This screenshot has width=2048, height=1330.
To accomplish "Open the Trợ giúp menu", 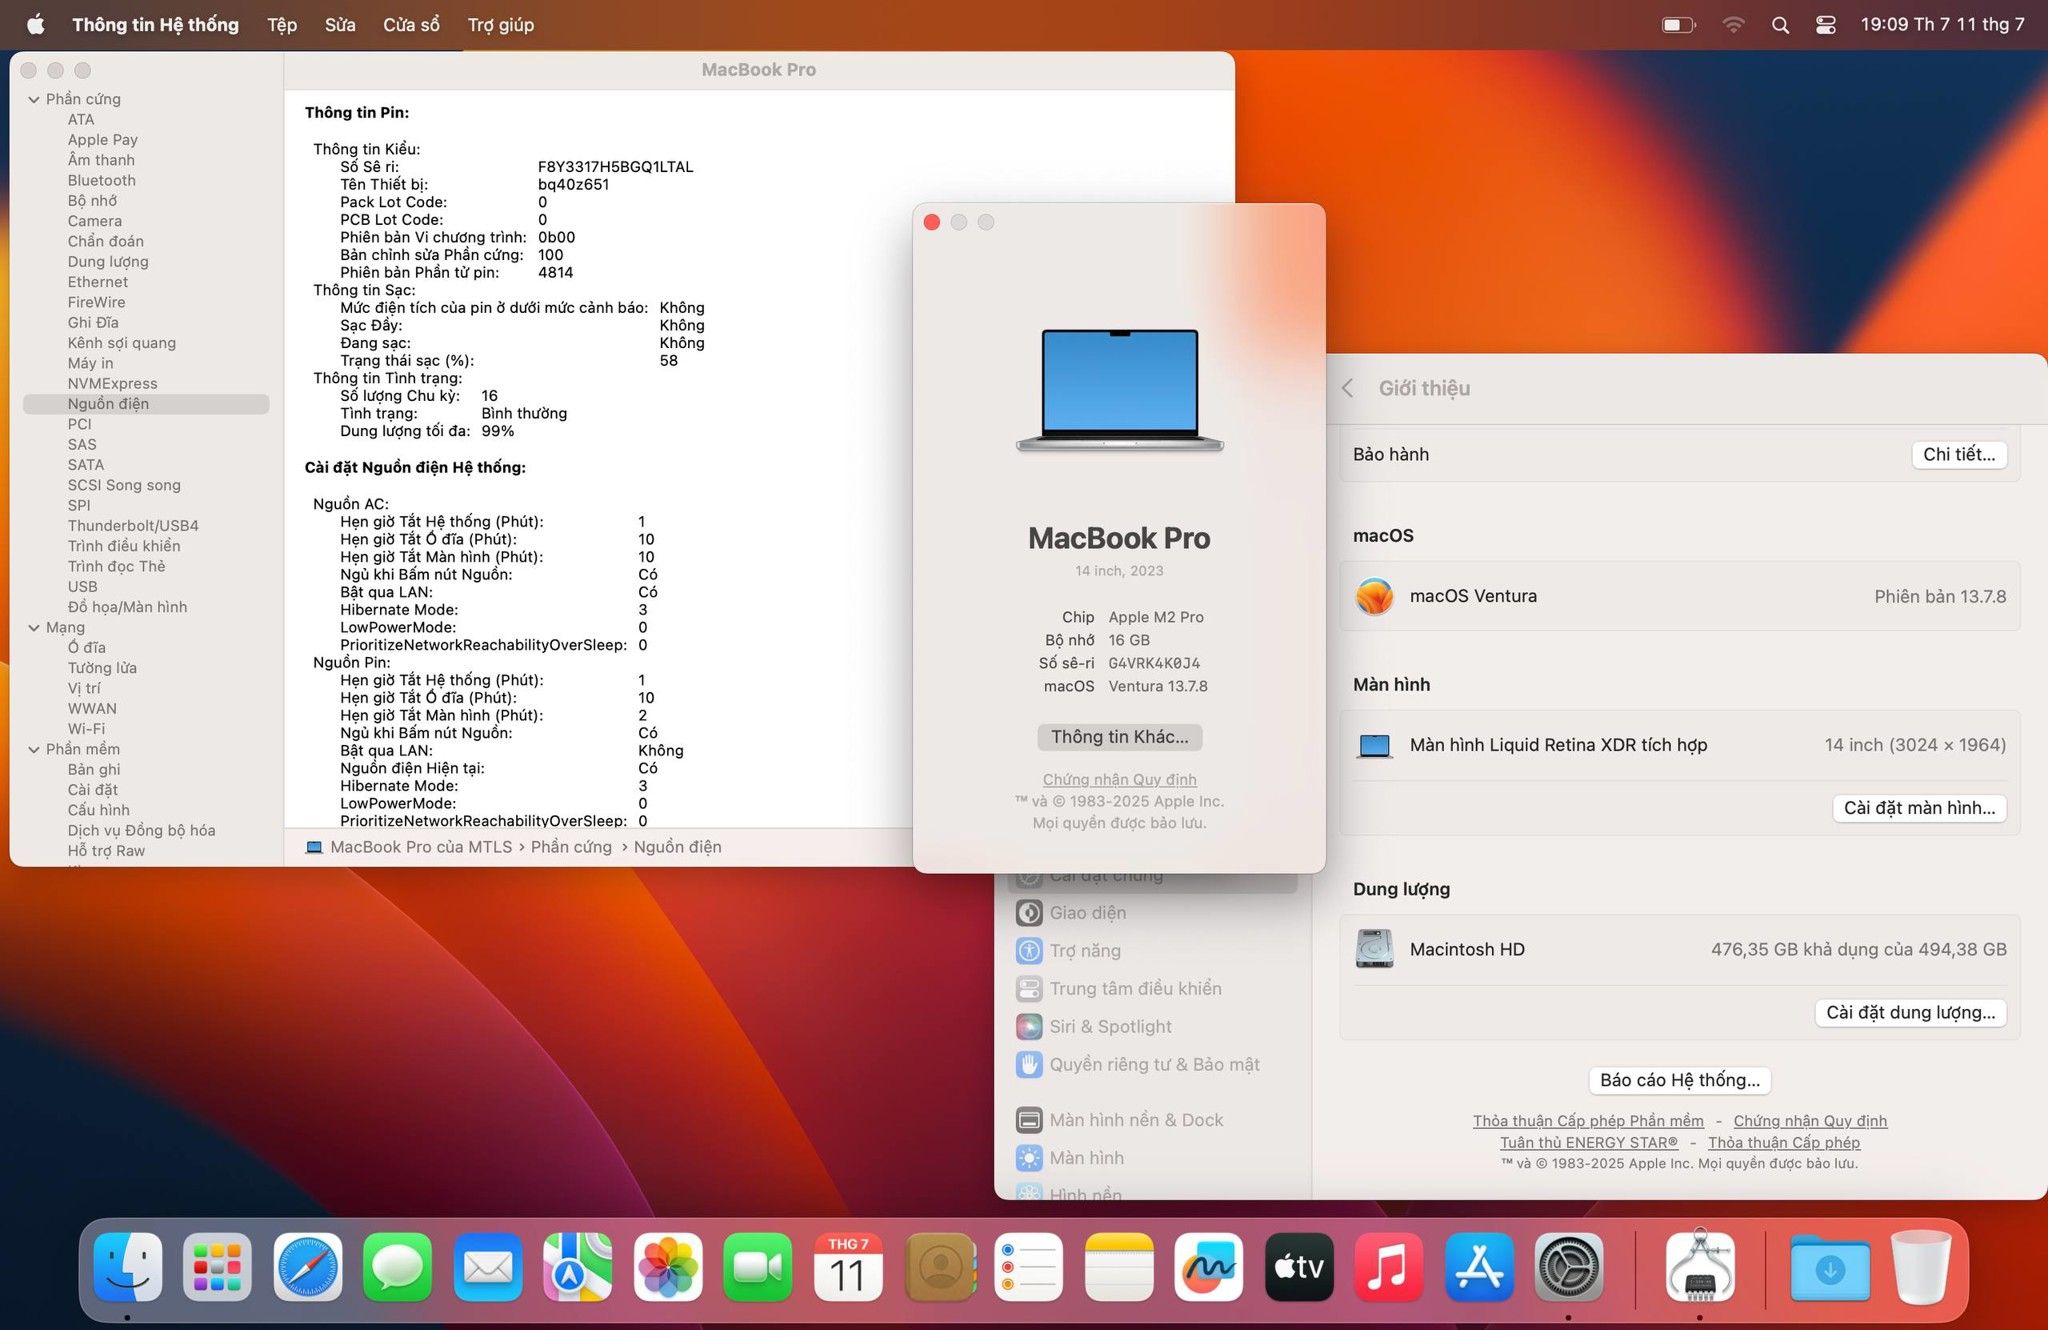I will pos(501,25).
